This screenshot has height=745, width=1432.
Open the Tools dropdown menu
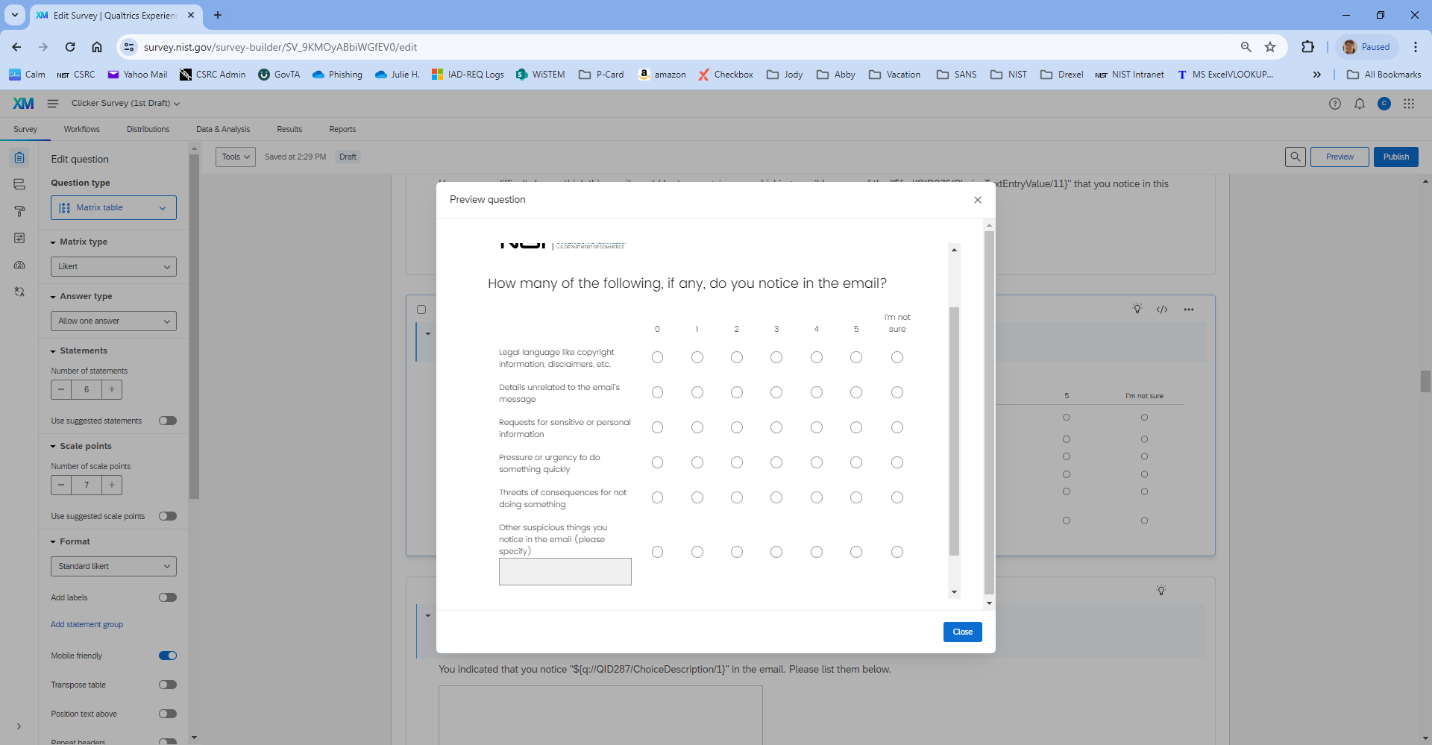click(x=236, y=157)
